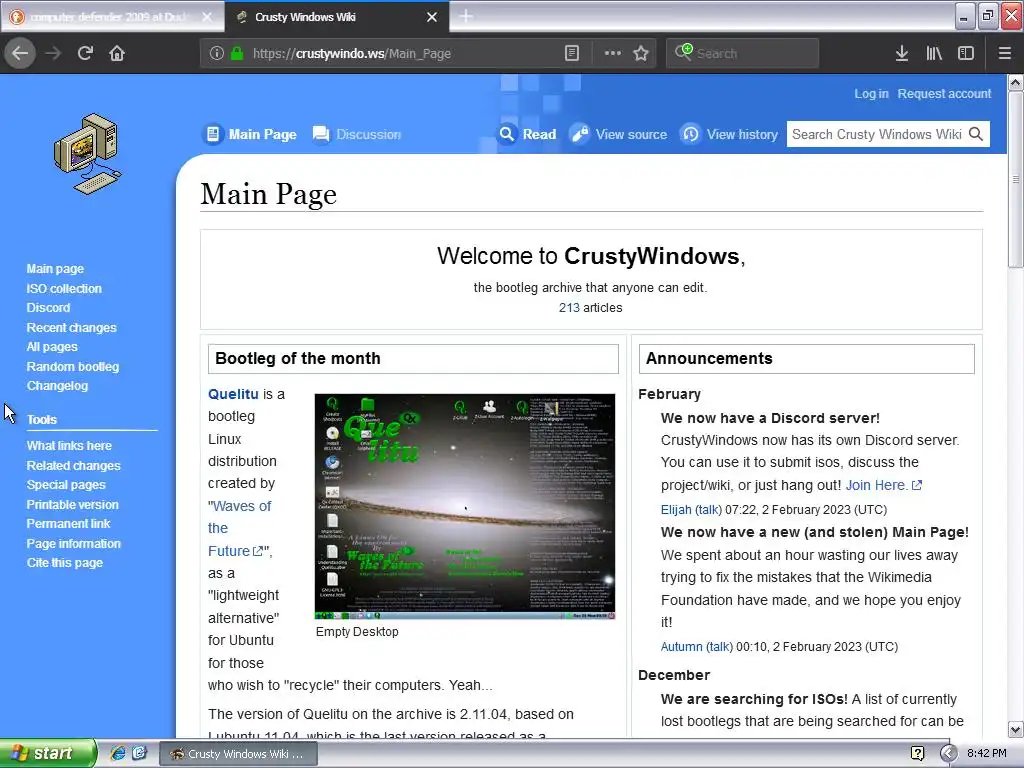Image resolution: width=1024 pixels, height=768 pixels.
Task: Open the Quelitu Empty Desktop screenshot thumbnail
Action: pos(464,506)
